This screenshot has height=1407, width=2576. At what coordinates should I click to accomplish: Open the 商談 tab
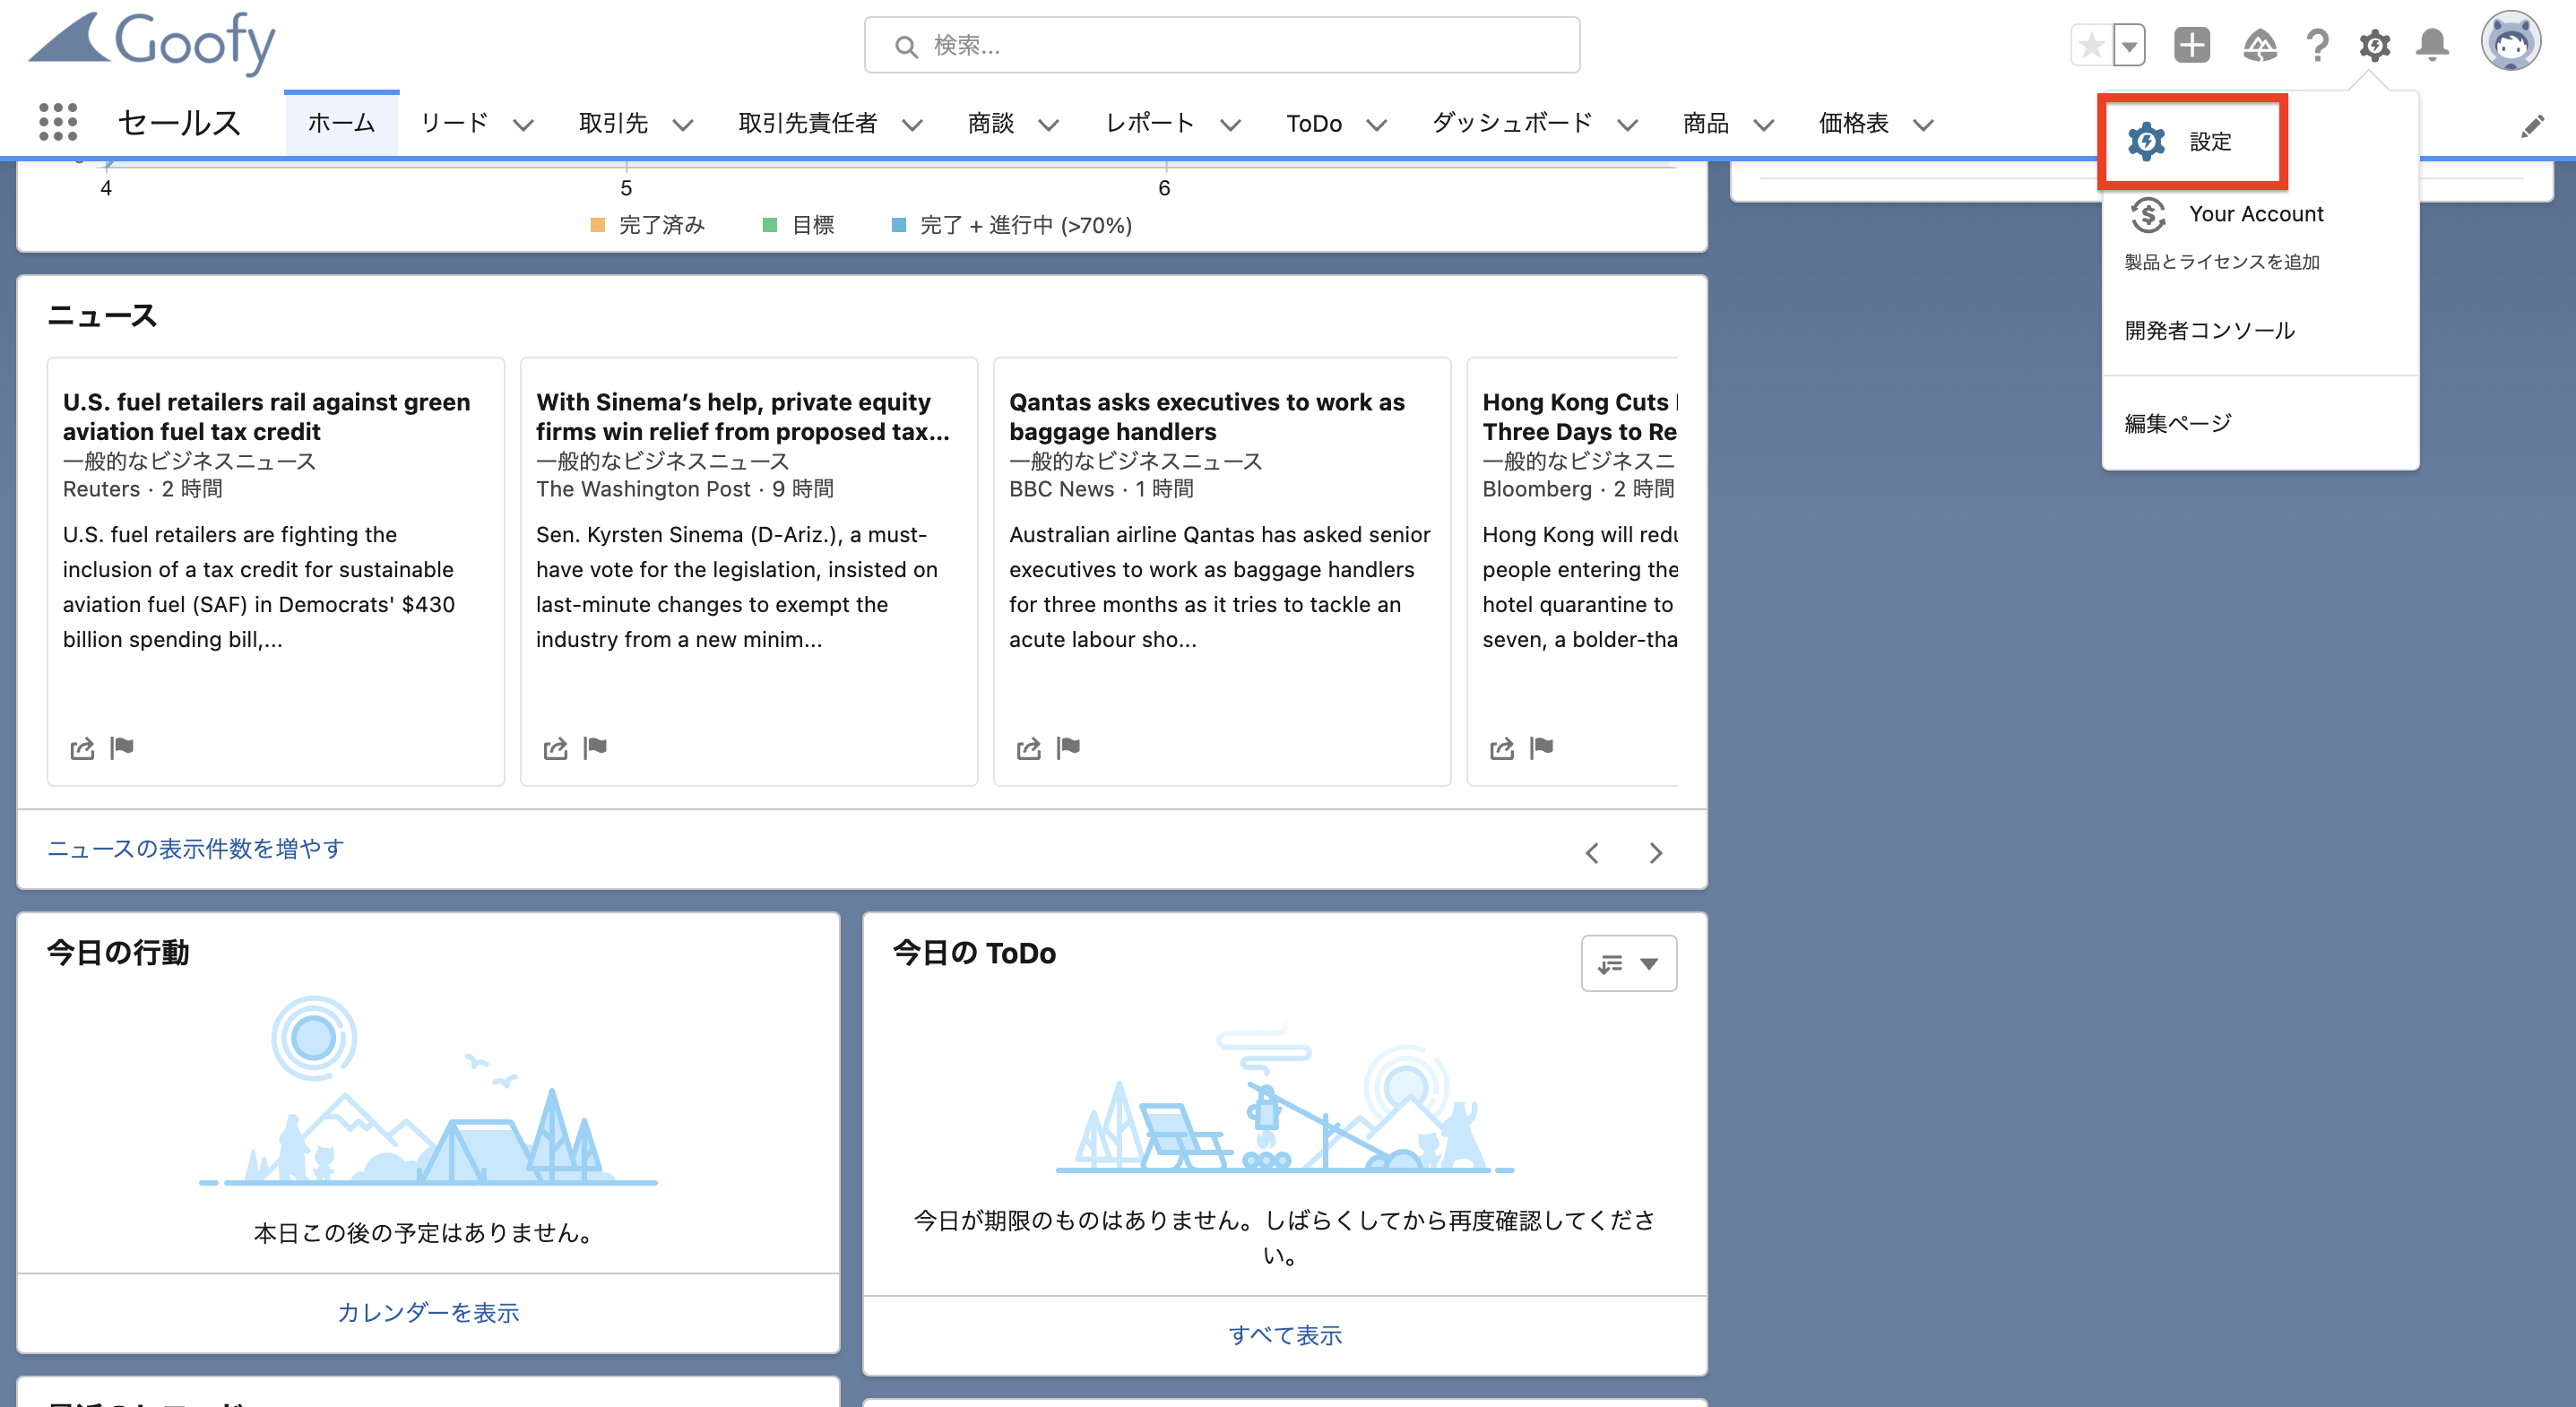(x=991, y=123)
